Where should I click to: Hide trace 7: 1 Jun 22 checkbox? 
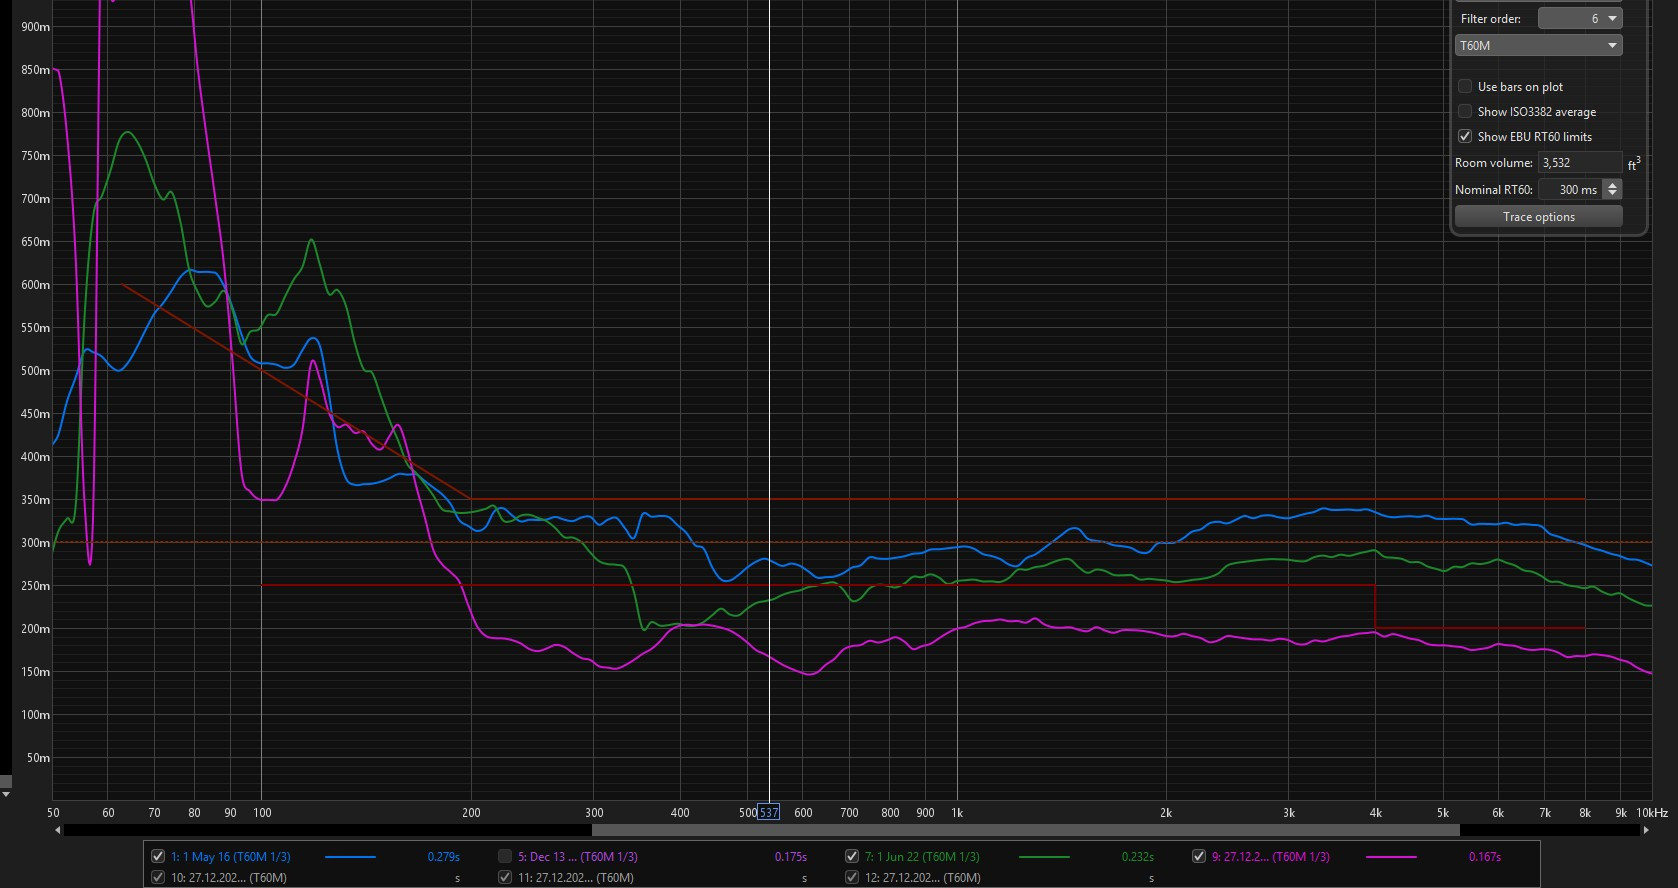click(852, 857)
